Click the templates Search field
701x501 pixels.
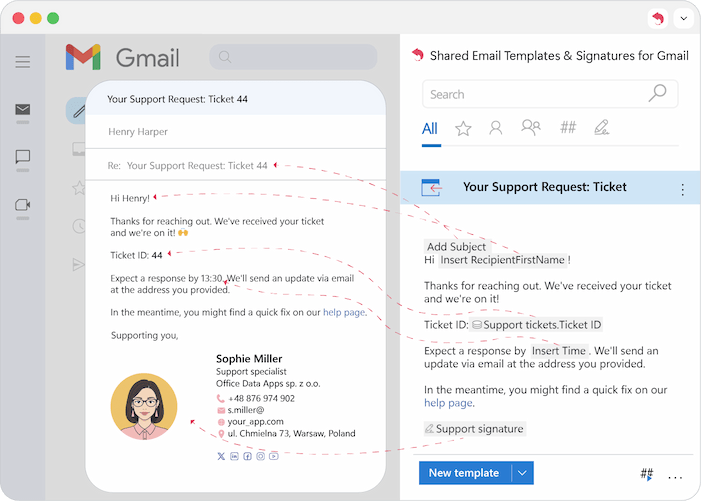pyautogui.click(x=550, y=94)
